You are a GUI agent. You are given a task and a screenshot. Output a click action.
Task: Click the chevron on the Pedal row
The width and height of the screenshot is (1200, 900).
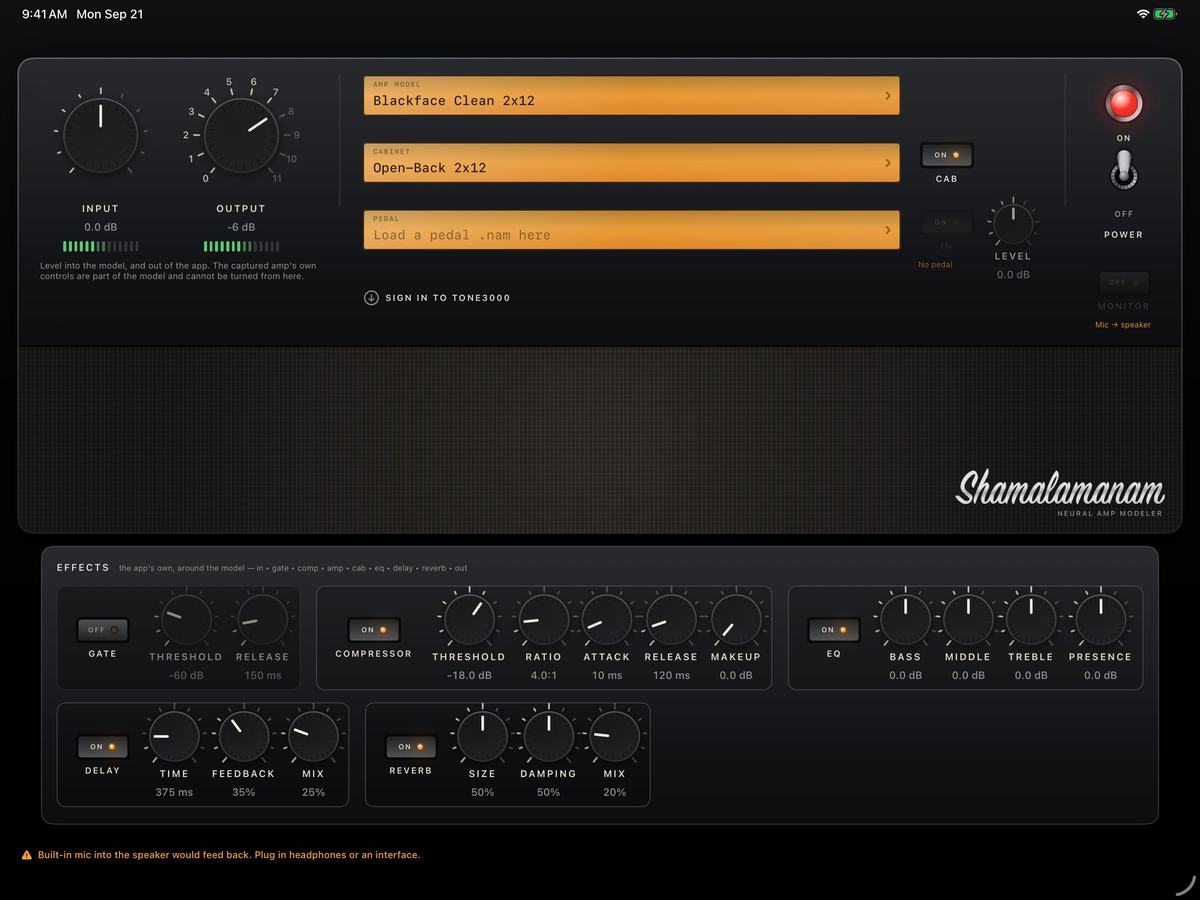[887, 230]
